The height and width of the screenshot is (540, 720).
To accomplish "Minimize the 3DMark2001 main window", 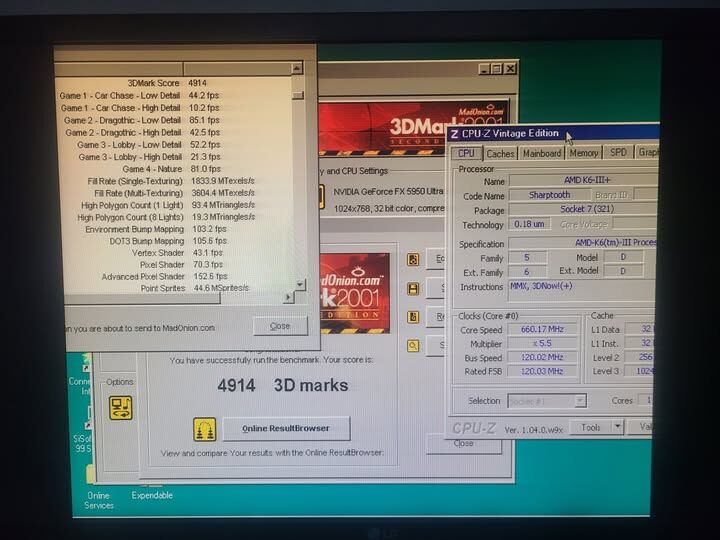I will click(x=485, y=69).
